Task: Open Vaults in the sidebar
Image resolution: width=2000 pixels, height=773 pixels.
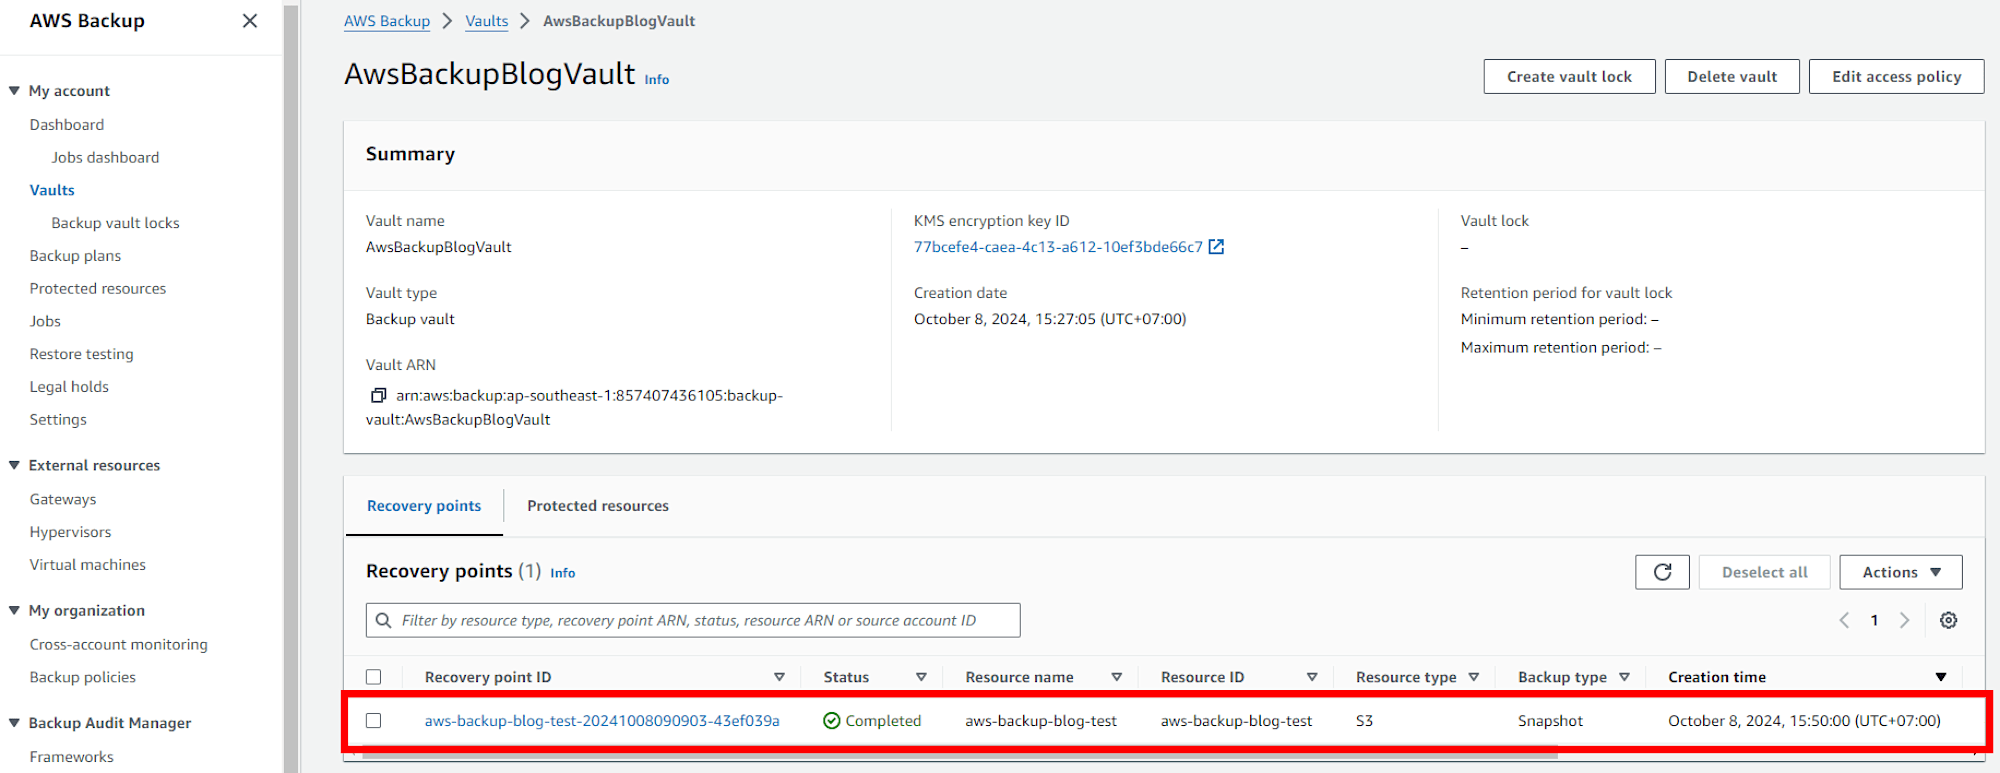Action: pyautogui.click(x=52, y=190)
